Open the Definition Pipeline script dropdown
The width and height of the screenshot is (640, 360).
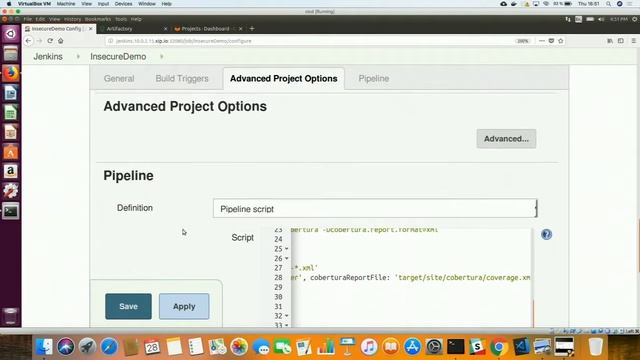coord(375,209)
